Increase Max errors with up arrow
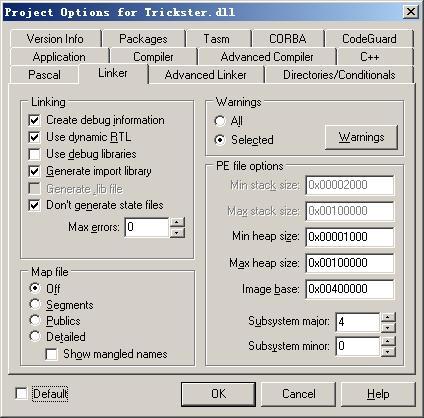Screen dimensions: 424x418 click(x=177, y=222)
